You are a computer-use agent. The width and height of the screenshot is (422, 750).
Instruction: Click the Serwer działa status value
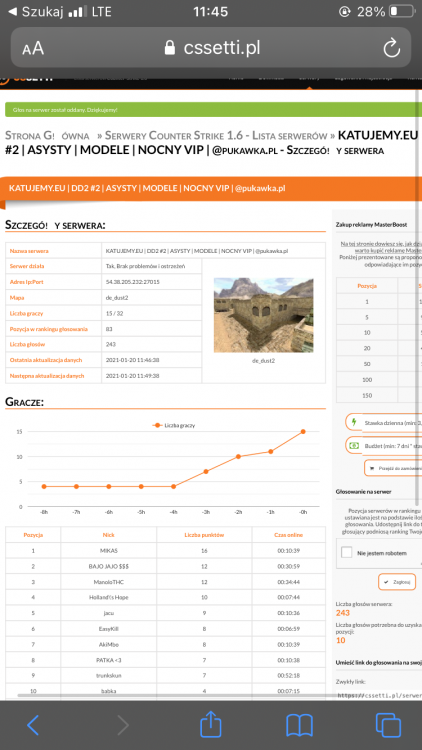click(x=145, y=266)
